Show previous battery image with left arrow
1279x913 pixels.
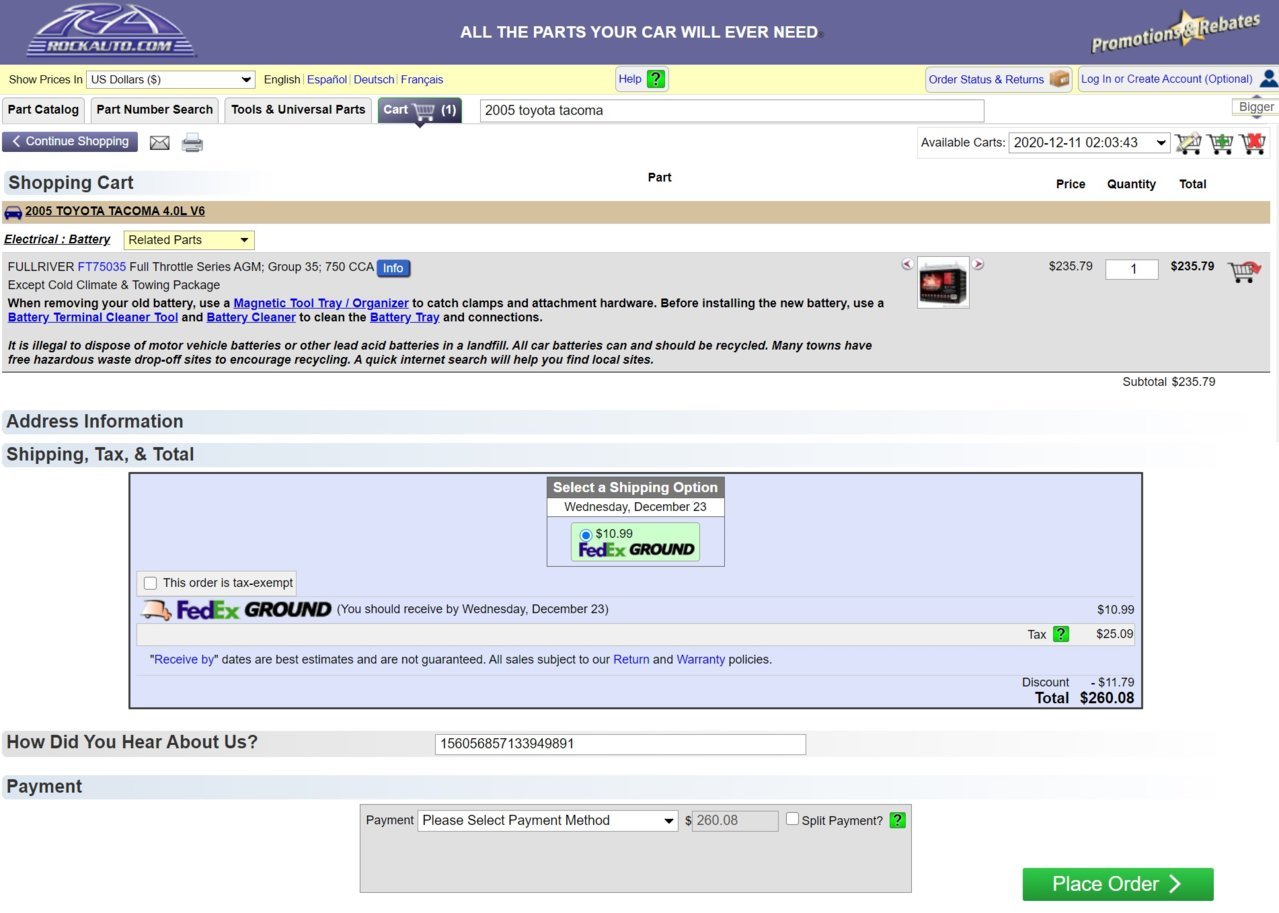click(x=907, y=264)
